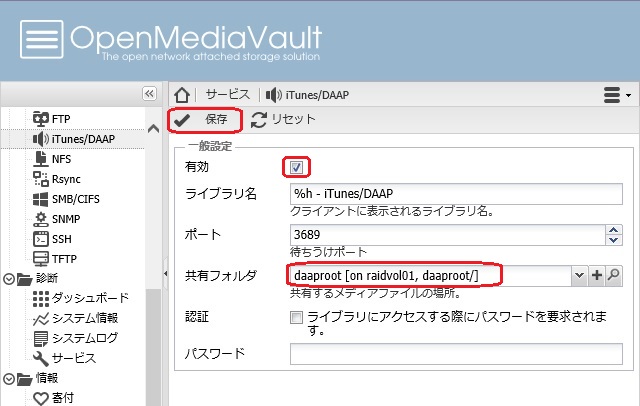Increase the port number with up arrow

tap(613, 230)
